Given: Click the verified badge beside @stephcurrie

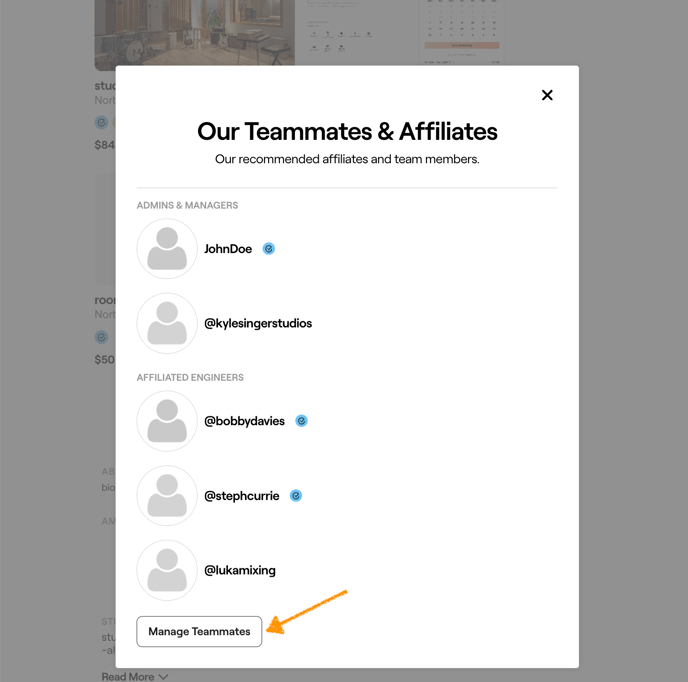Looking at the screenshot, I should (296, 496).
